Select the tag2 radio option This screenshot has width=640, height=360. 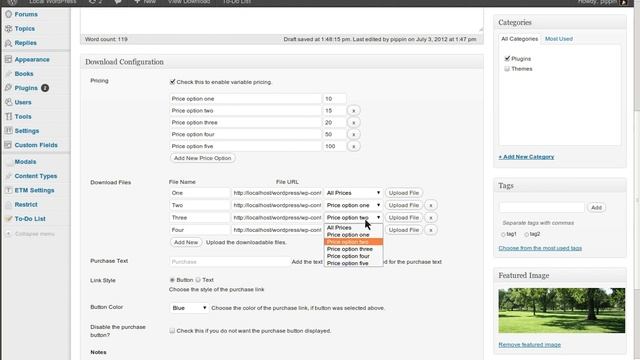527,234
